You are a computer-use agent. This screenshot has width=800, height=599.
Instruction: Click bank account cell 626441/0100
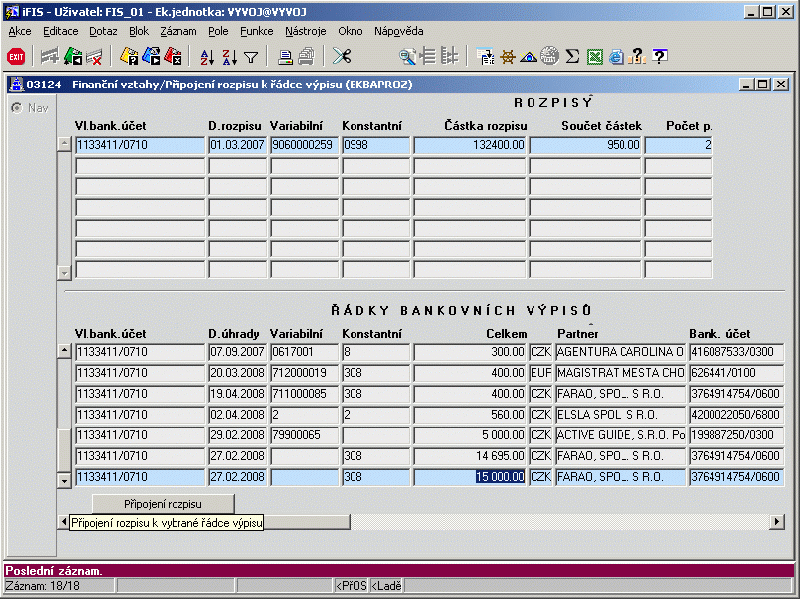(x=736, y=373)
